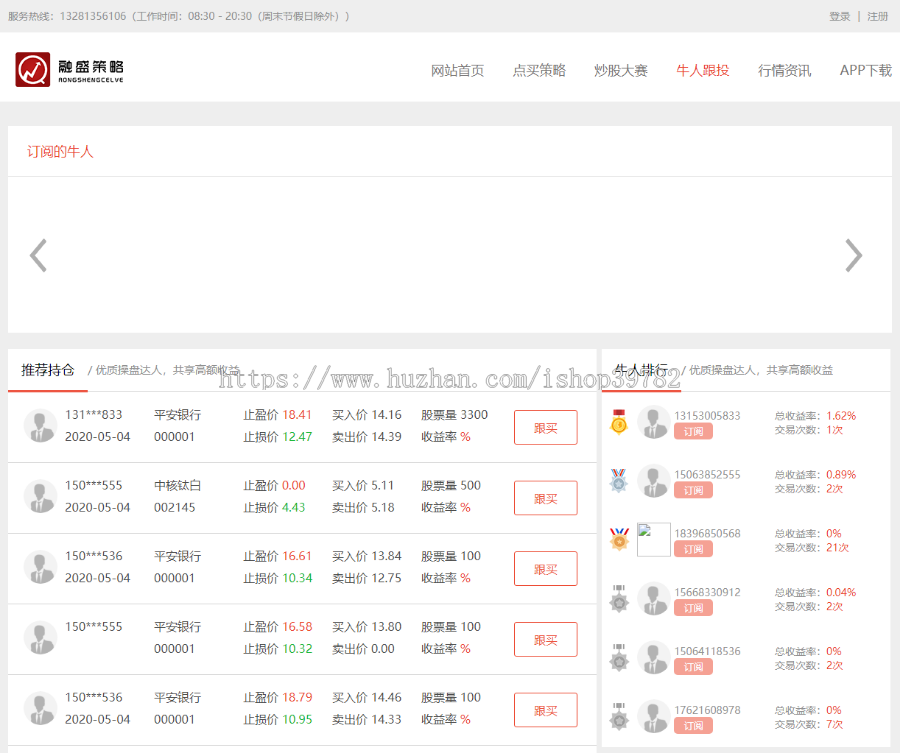Click the 登录 link at top
The image size is (900, 753).
839,17
